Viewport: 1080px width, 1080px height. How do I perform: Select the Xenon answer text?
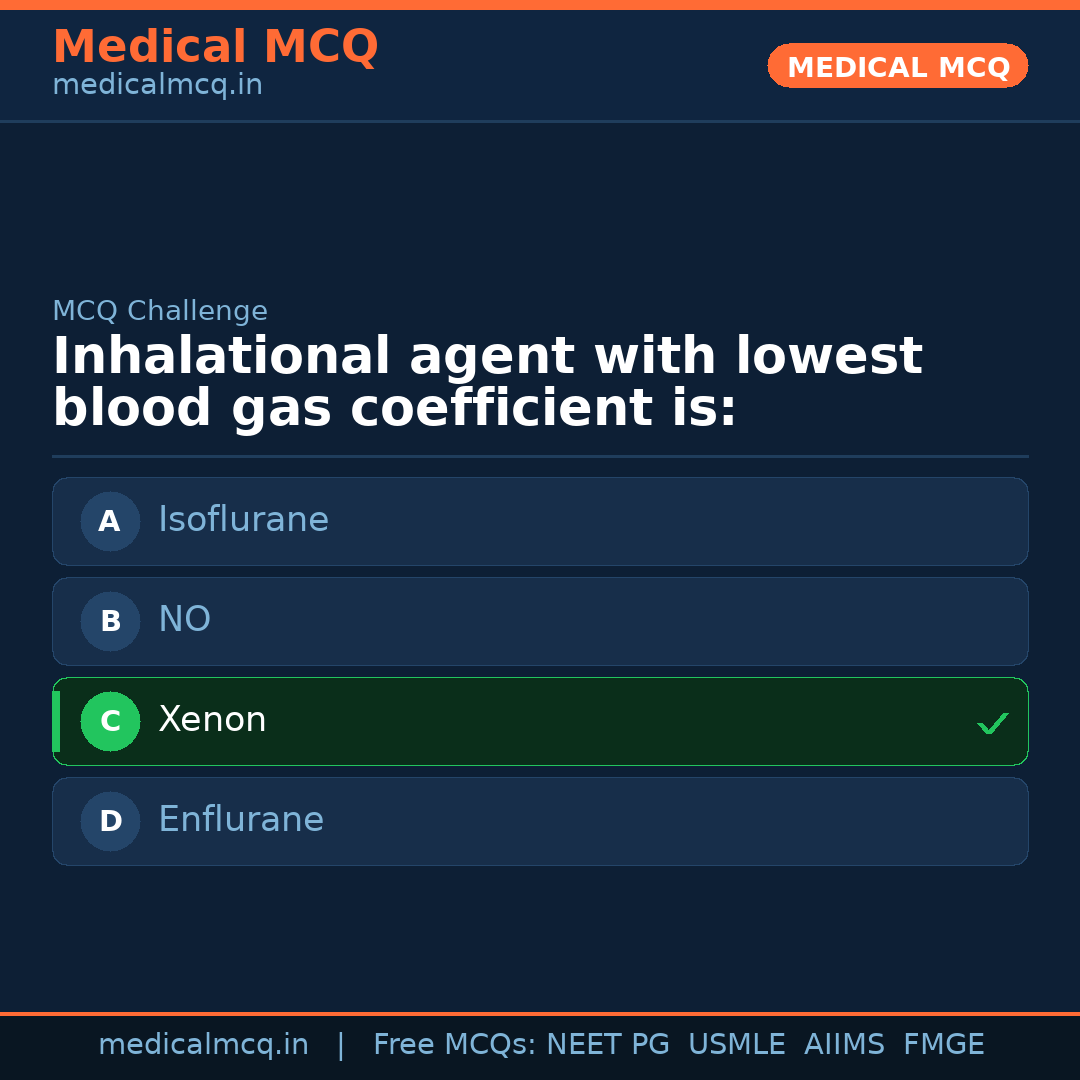point(212,720)
